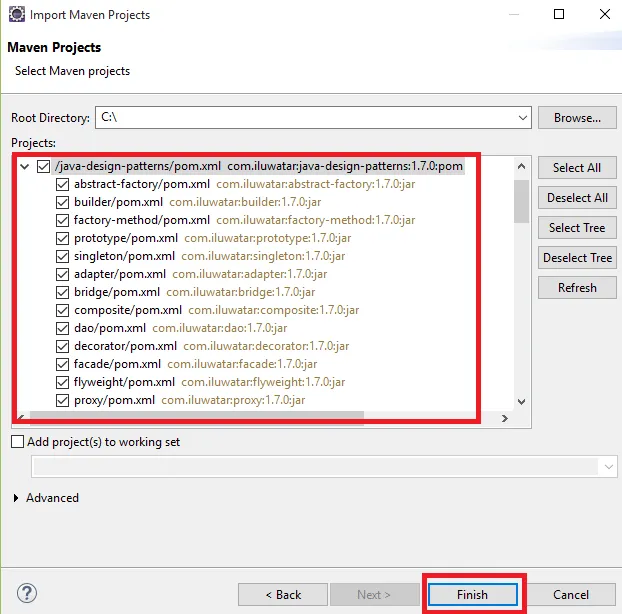Toggle flyweight/pom.xml checkbox

coord(62,382)
